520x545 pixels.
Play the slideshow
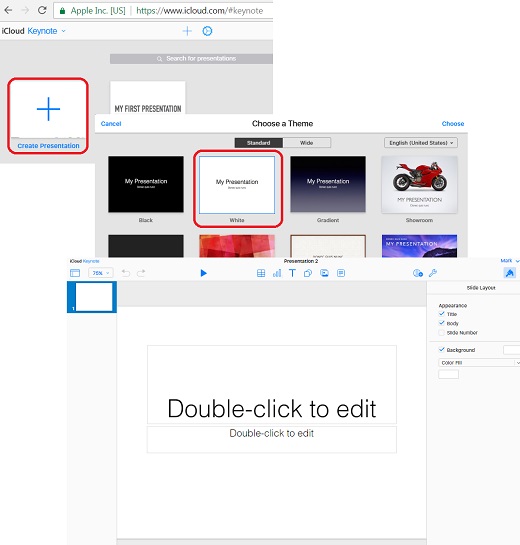(204, 273)
